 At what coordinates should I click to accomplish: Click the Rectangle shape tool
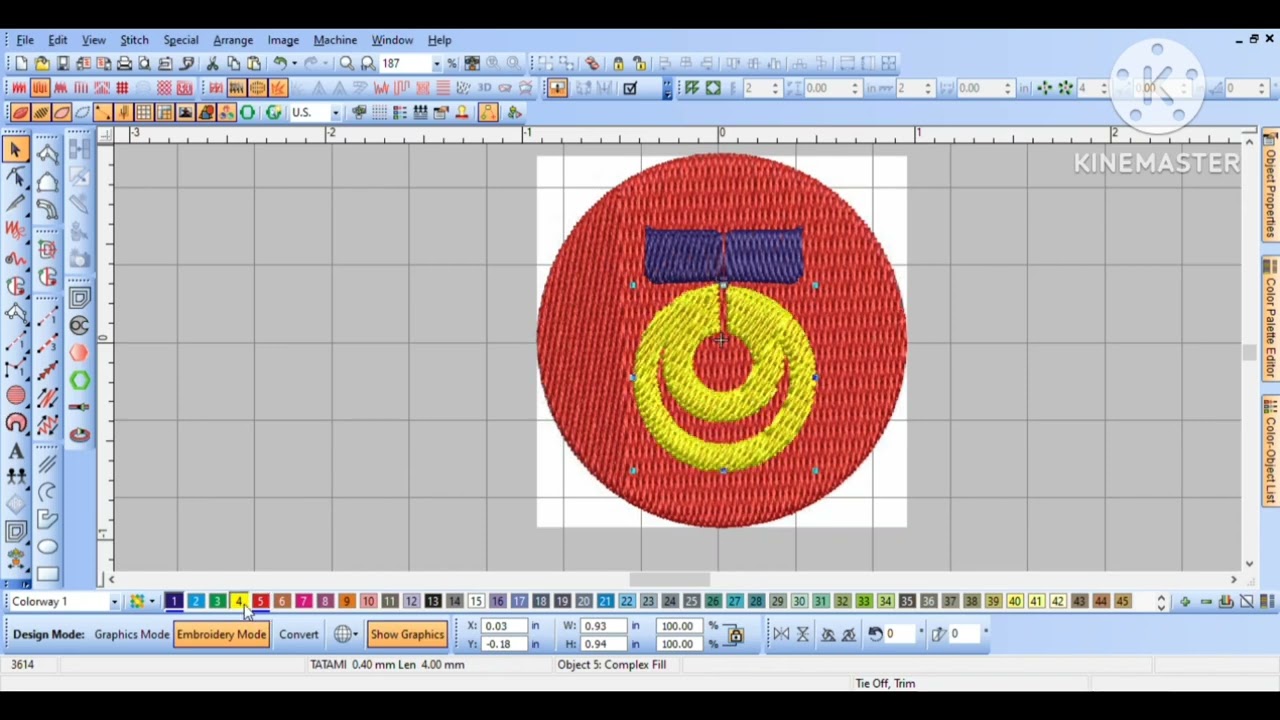47,575
